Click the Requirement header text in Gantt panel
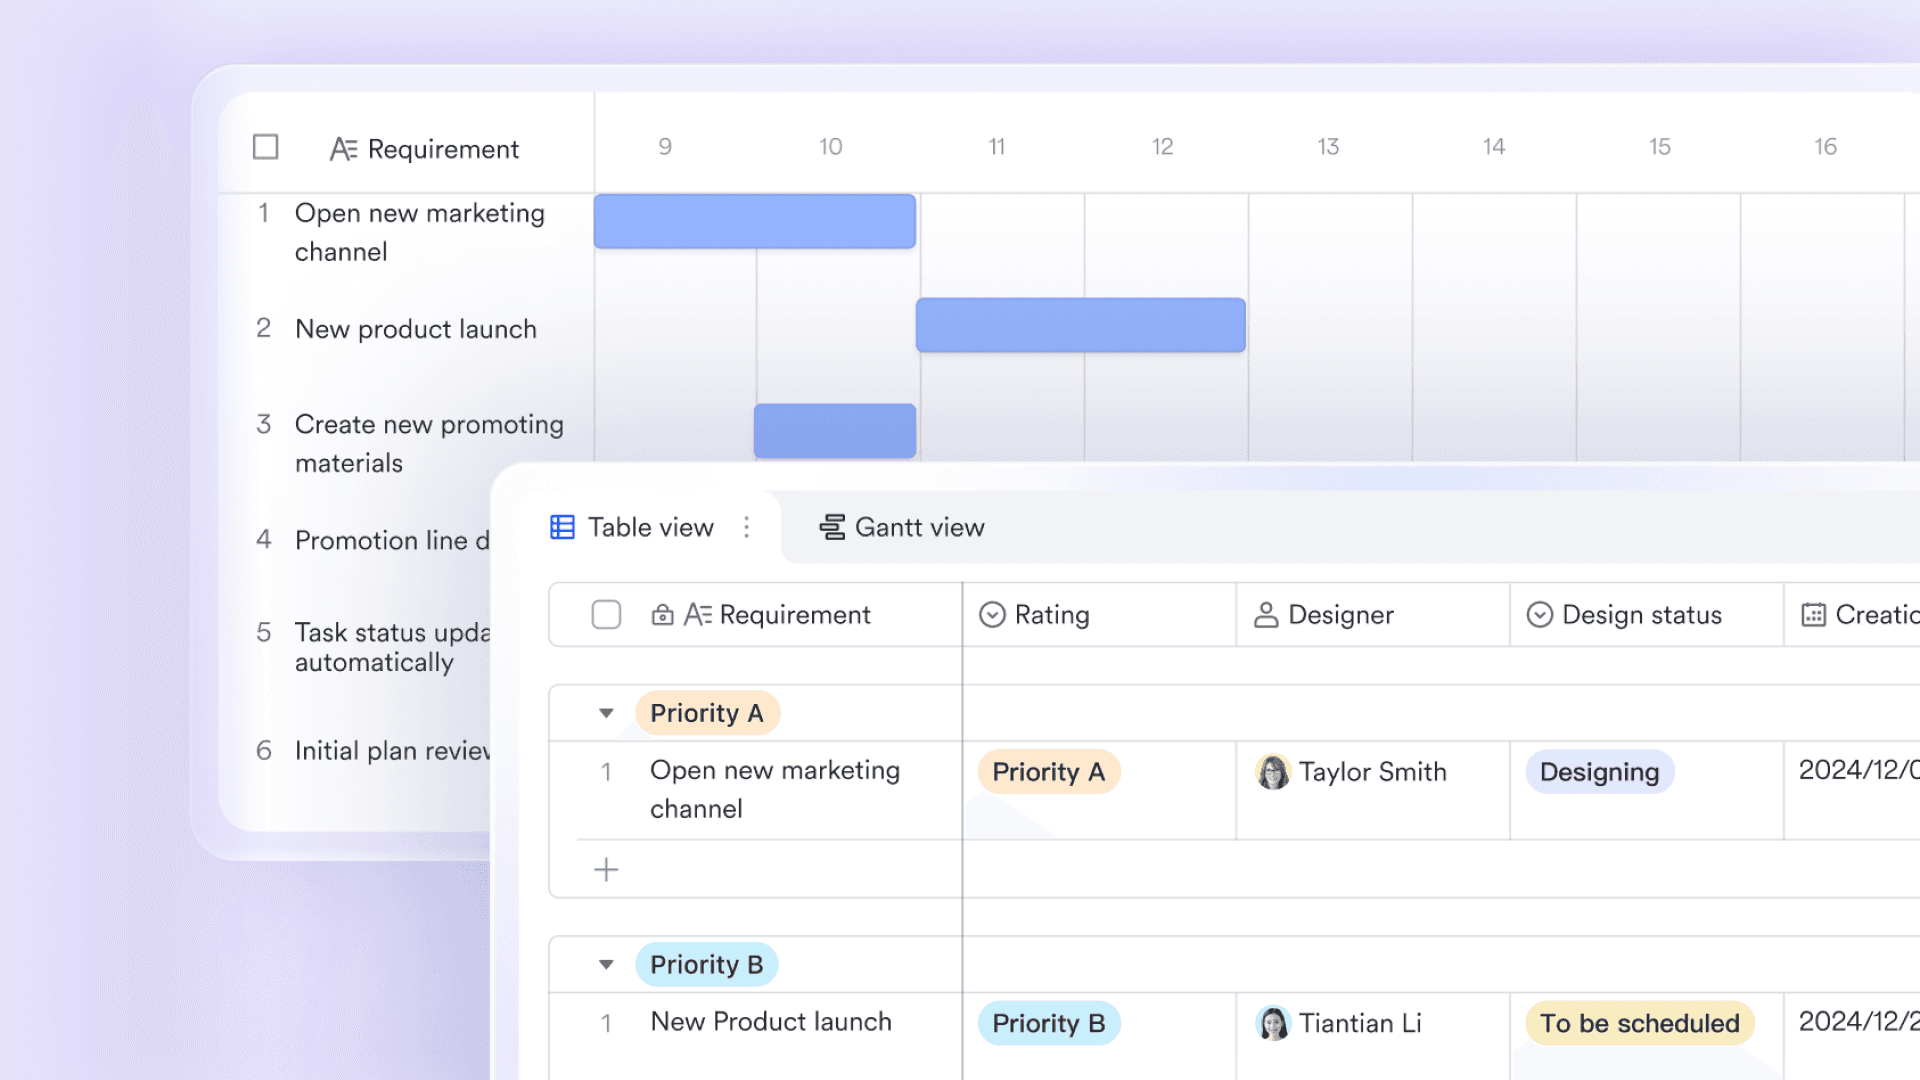The image size is (1920, 1080). click(x=443, y=149)
